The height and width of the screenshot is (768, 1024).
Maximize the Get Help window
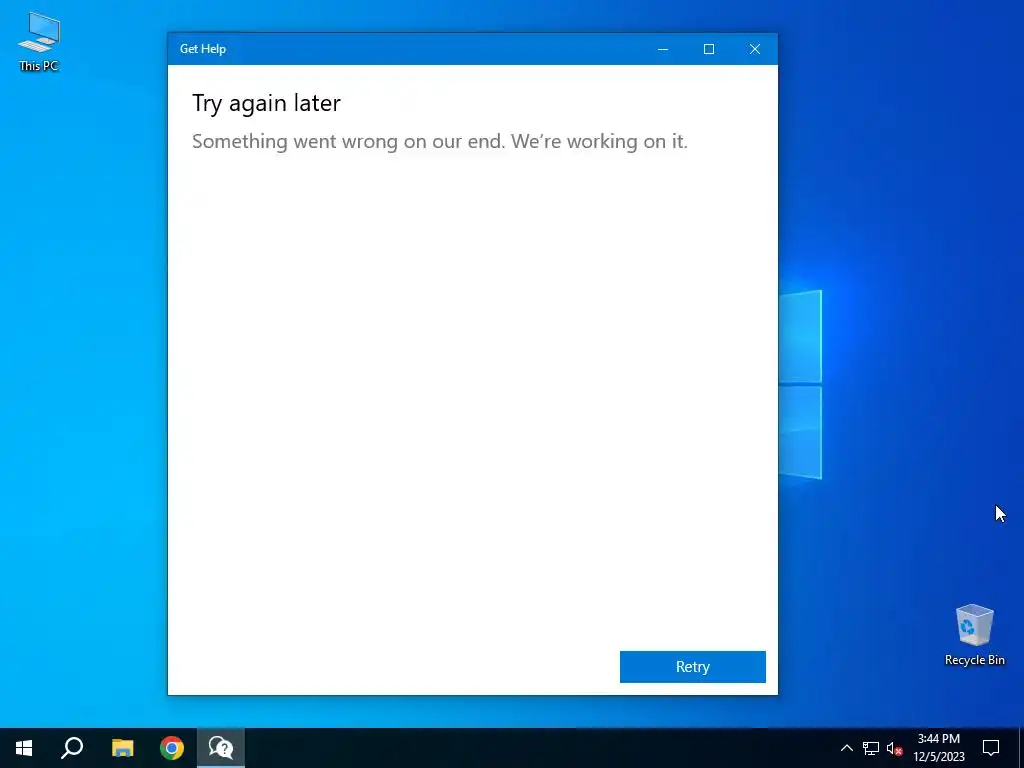709,49
